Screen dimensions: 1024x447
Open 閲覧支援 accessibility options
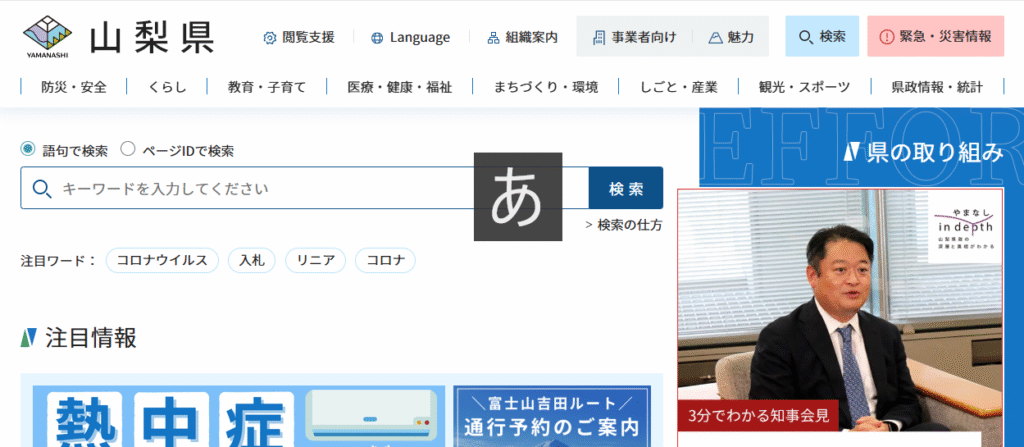(299, 37)
